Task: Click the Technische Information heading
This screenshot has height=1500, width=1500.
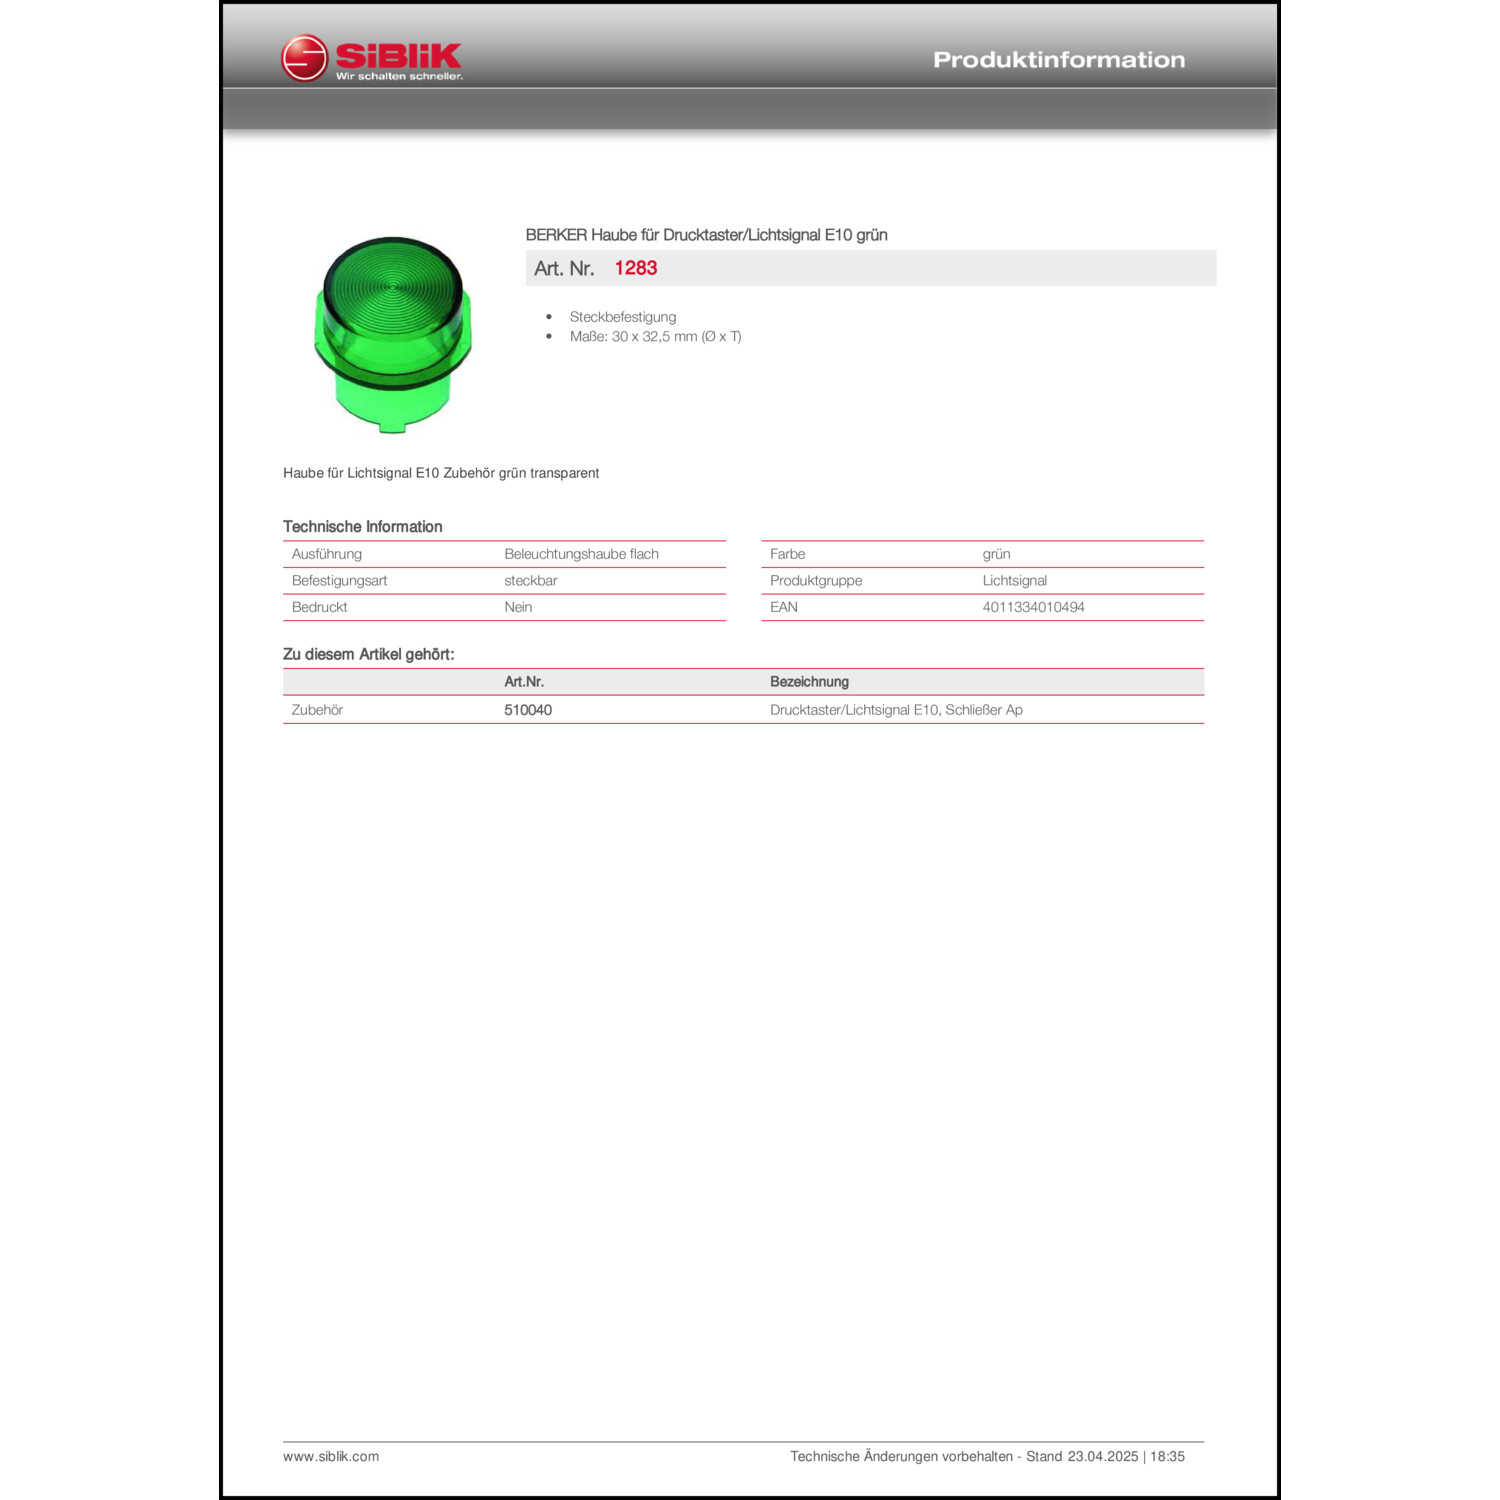Action: click(x=362, y=527)
